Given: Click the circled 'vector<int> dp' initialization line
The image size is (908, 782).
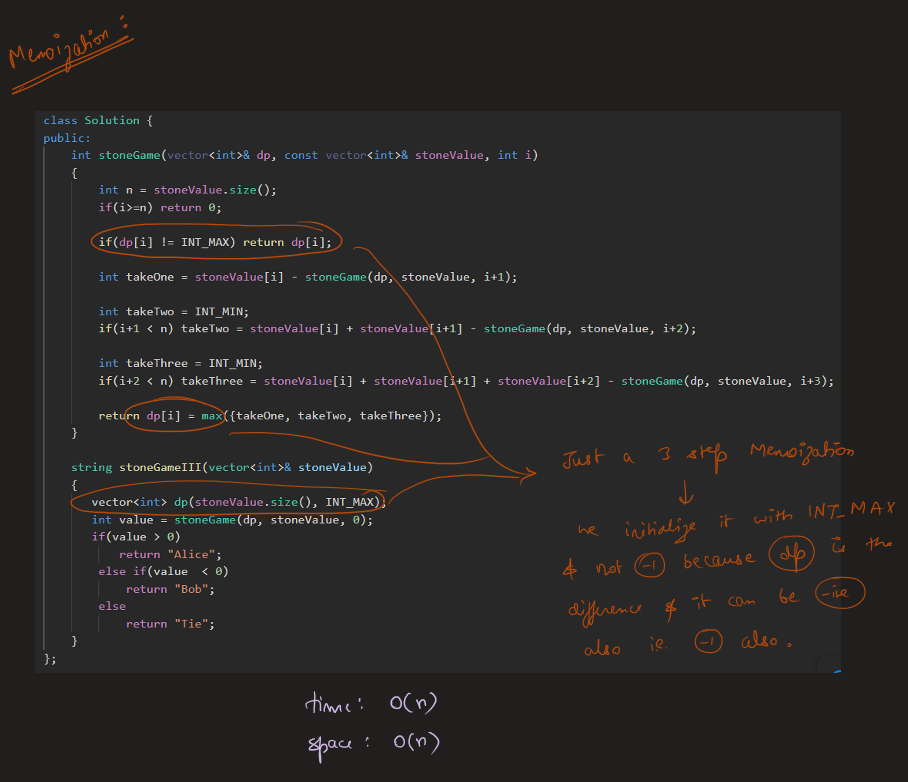Looking at the screenshot, I should [x=231, y=501].
